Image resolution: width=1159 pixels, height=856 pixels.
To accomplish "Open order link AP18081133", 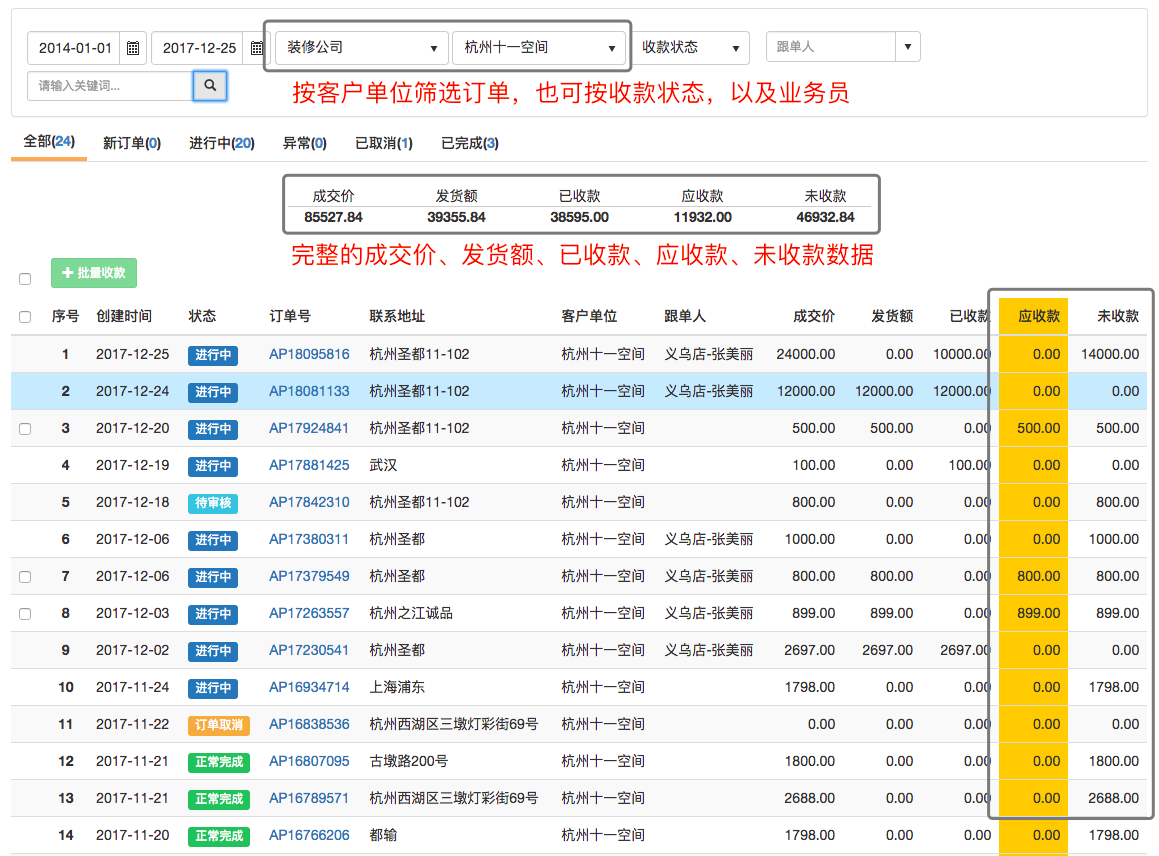I will point(309,391).
